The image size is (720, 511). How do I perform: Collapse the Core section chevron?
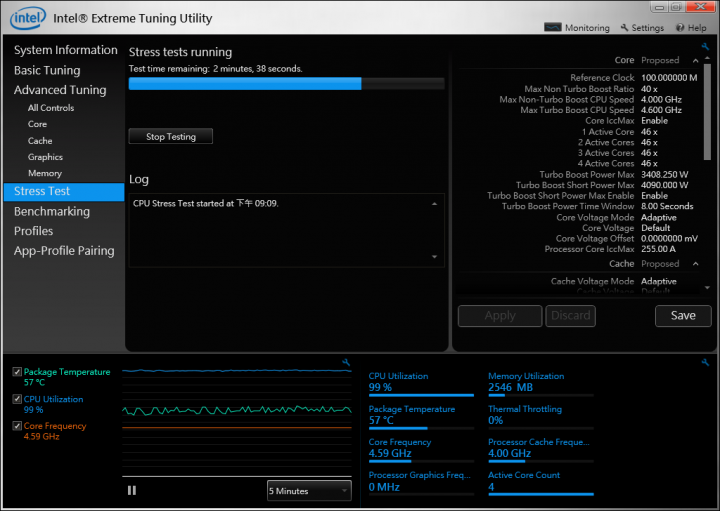pyautogui.click(x=695, y=60)
